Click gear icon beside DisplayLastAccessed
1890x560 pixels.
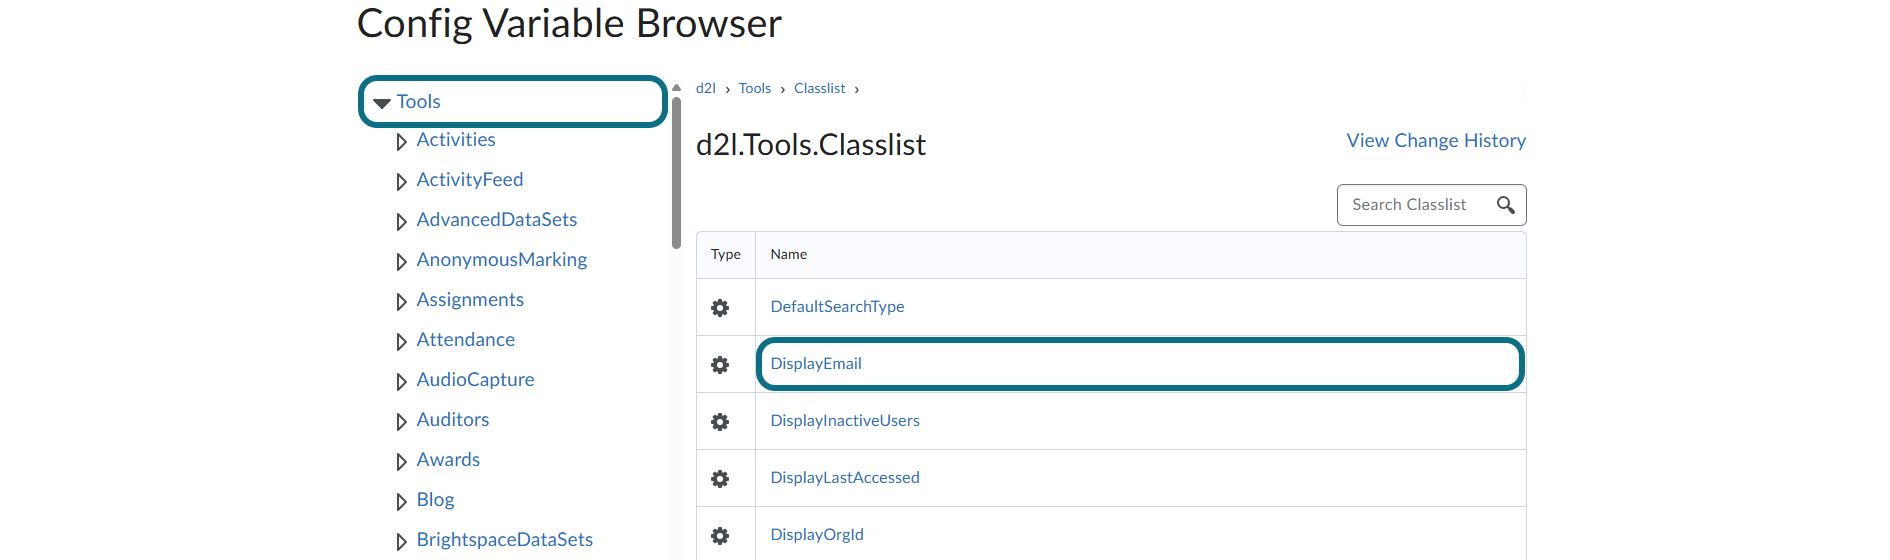[720, 479]
